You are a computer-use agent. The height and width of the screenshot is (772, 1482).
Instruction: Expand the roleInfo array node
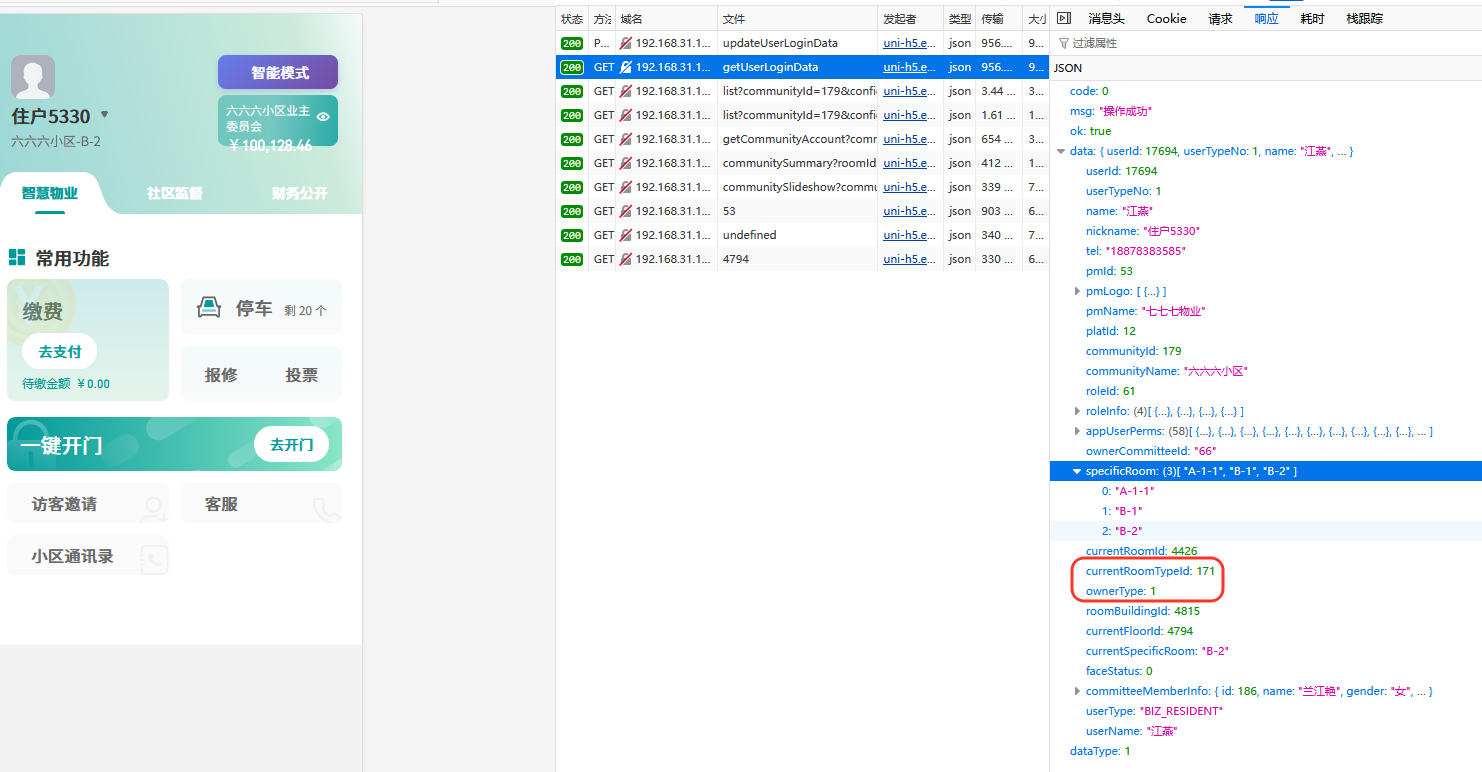click(1077, 411)
